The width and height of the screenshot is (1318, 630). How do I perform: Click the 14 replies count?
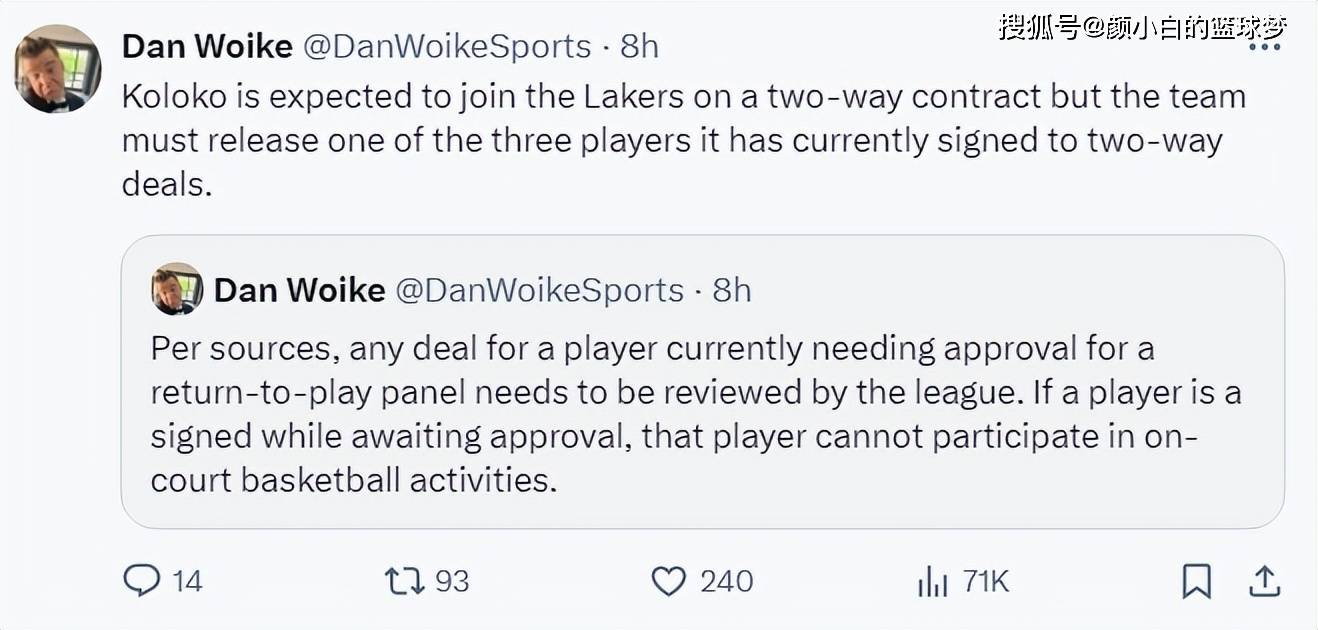[187, 581]
